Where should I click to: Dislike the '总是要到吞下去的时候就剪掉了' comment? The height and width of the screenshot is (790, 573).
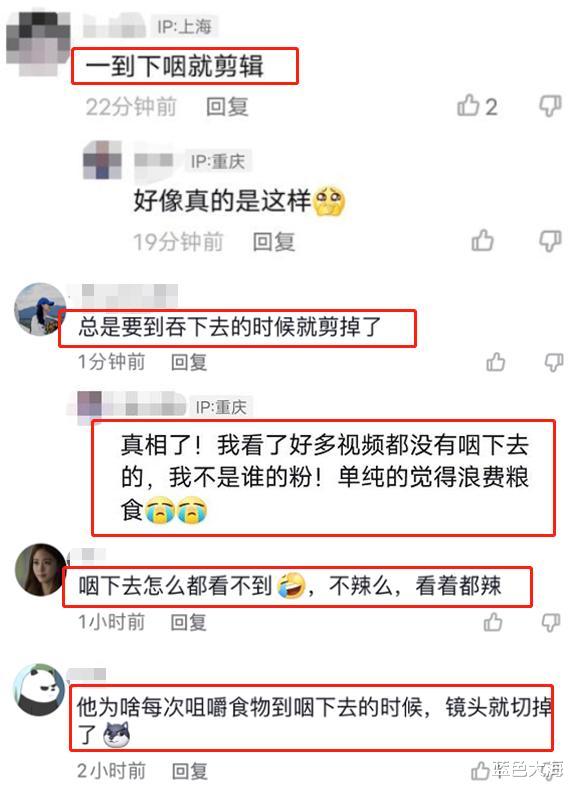(x=554, y=362)
